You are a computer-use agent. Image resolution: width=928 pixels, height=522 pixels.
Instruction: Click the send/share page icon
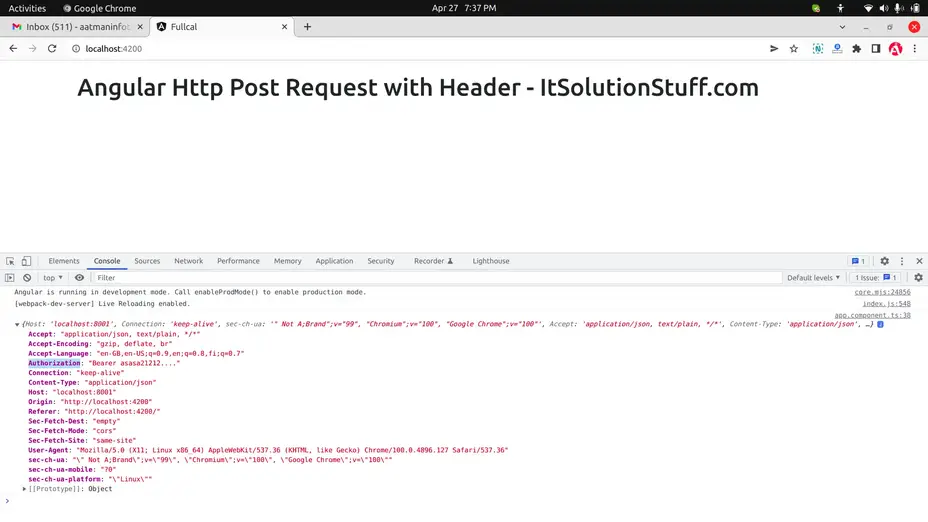(x=774, y=49)
